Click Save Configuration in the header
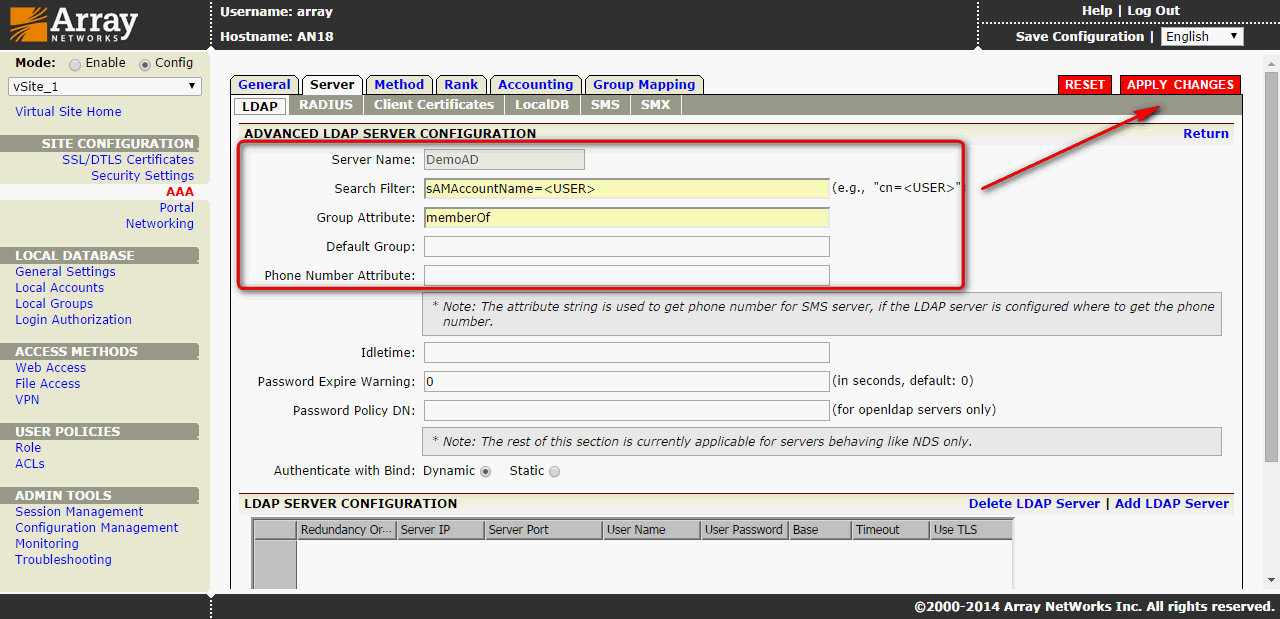 click(1079, 37)
